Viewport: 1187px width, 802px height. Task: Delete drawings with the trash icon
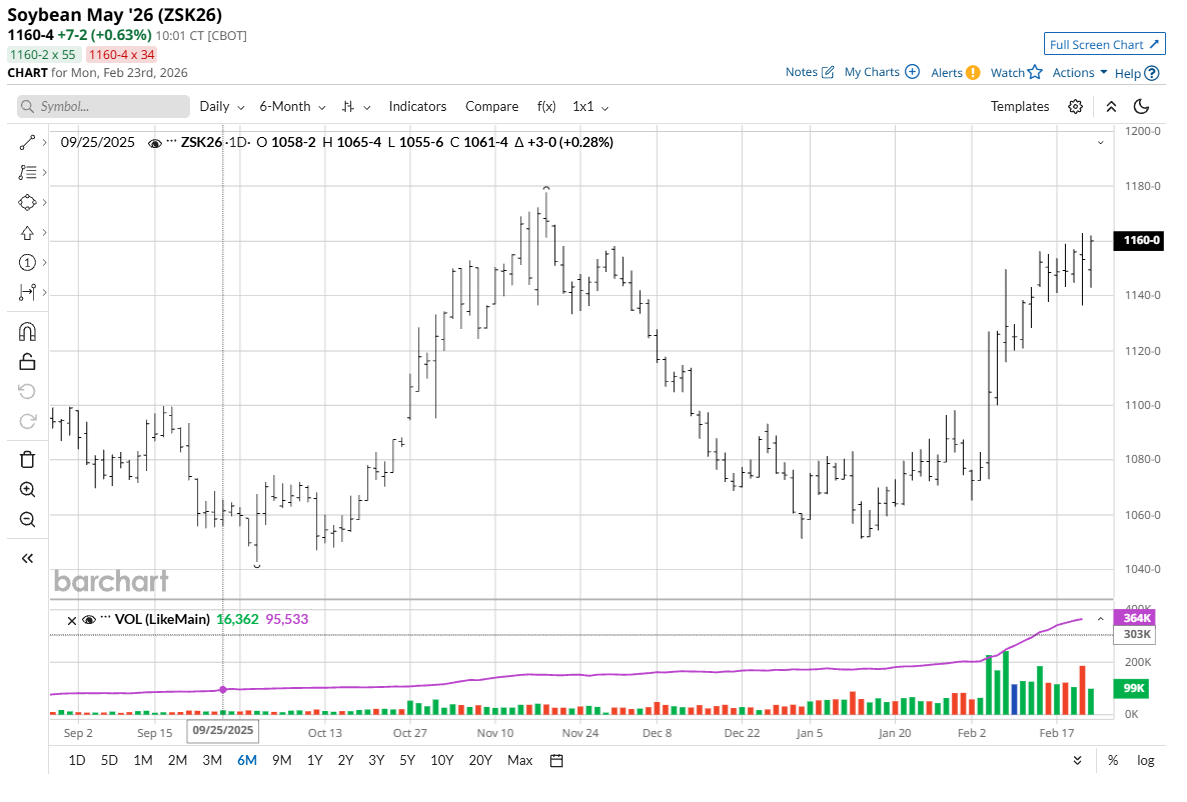pos(27,460)
